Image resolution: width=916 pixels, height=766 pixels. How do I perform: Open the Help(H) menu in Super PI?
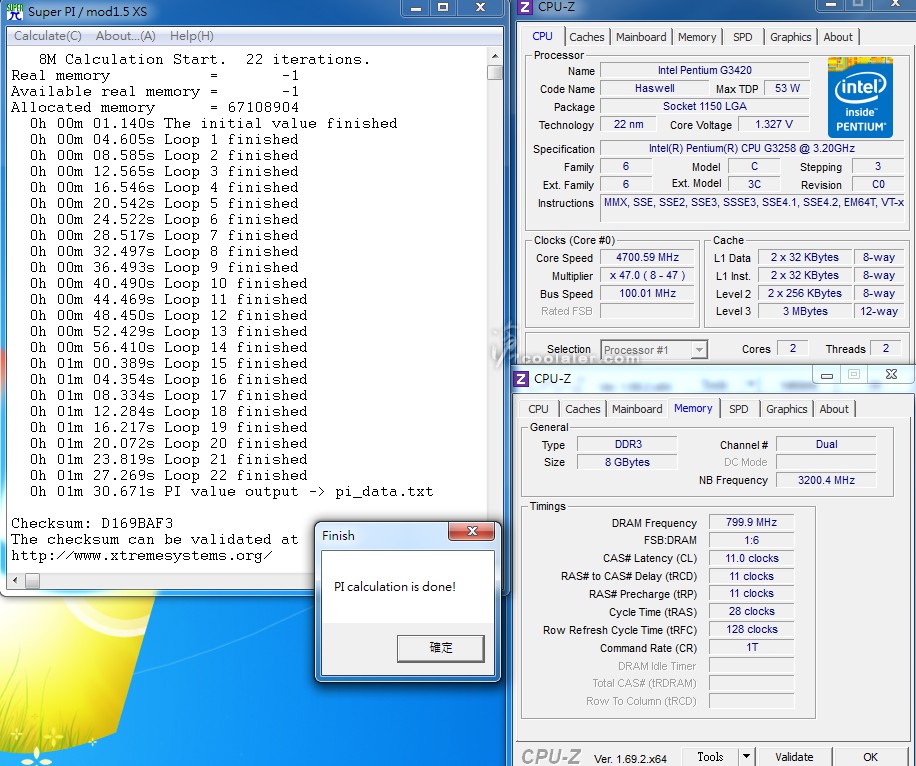192,36
